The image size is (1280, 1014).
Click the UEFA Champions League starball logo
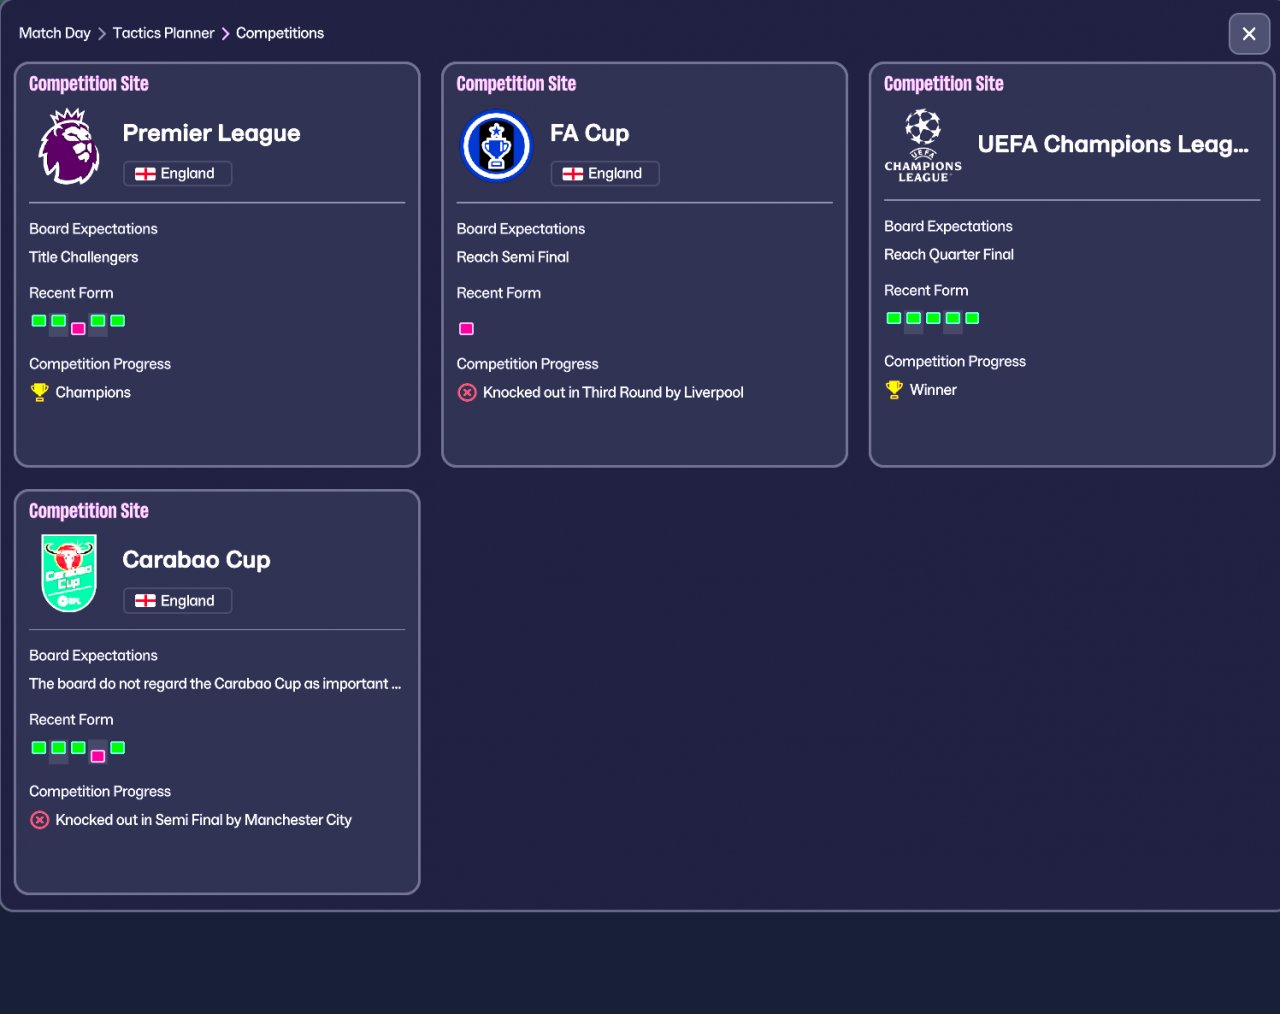[x=923, y=145]
